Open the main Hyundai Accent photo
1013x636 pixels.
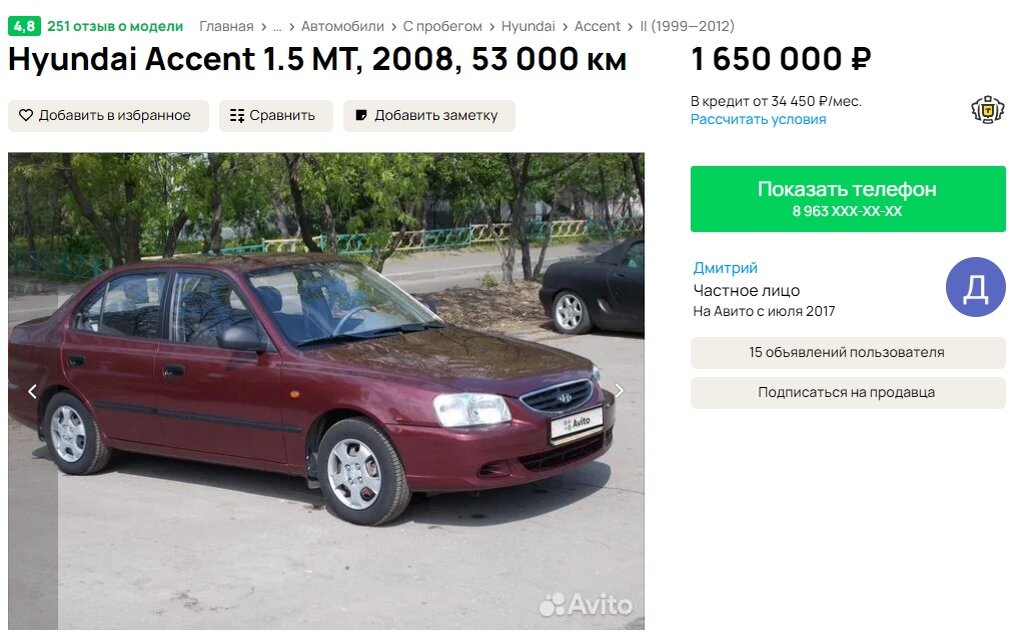click(326, 390)
